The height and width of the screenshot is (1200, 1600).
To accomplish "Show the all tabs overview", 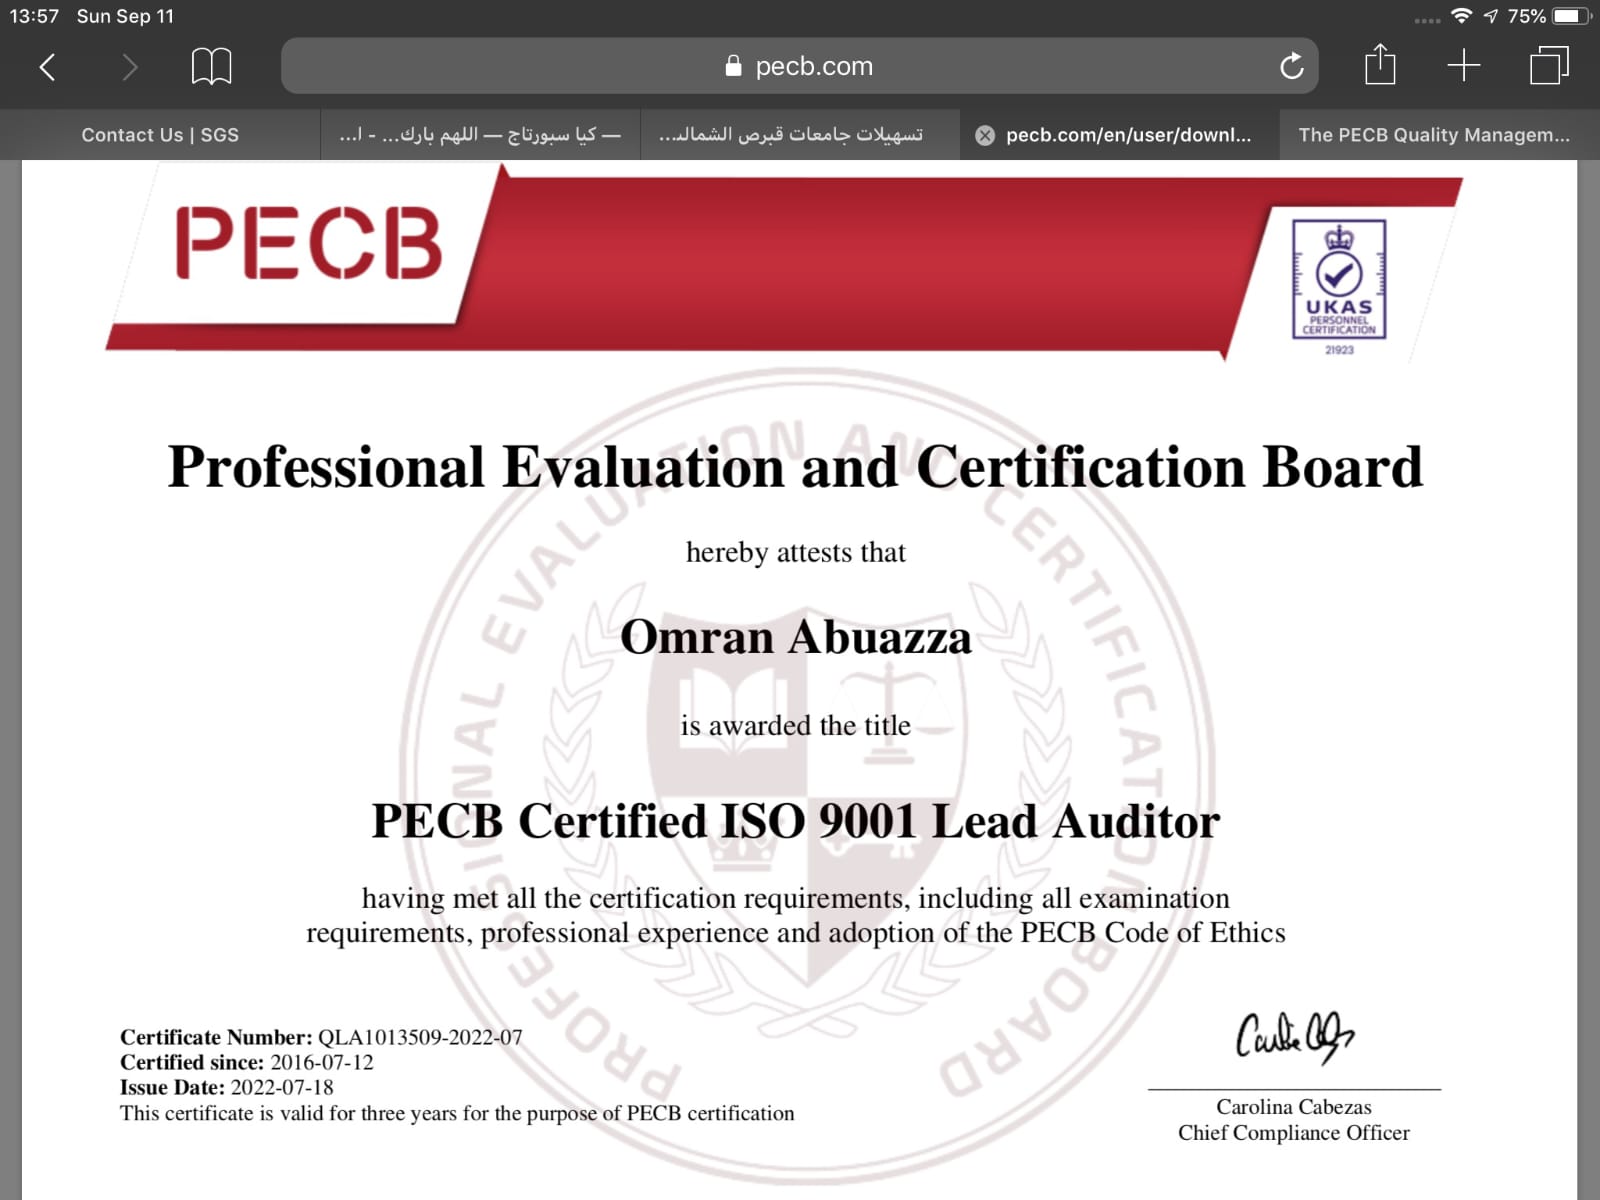I will (x=1549, y=66).
